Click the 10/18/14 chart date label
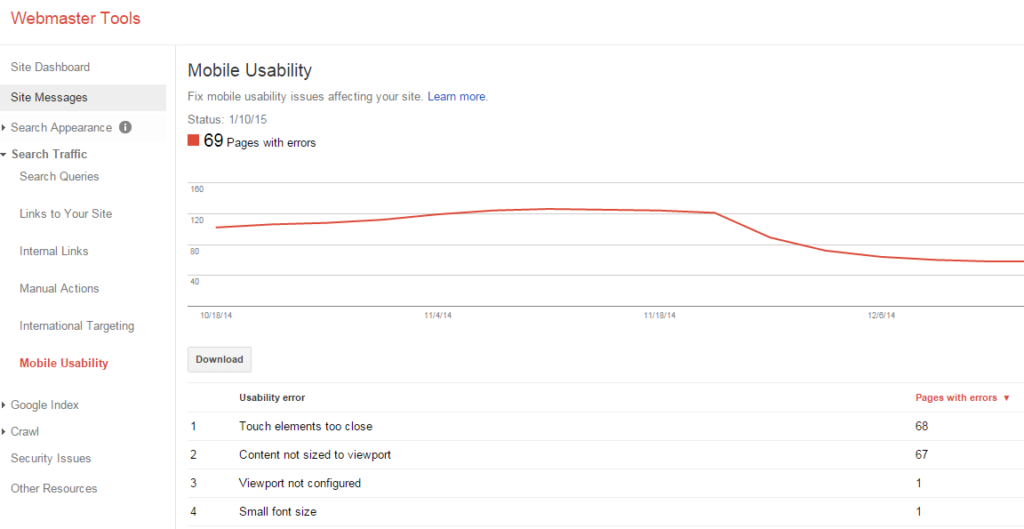Screen dimensions: 1024x529 [216, 315]
